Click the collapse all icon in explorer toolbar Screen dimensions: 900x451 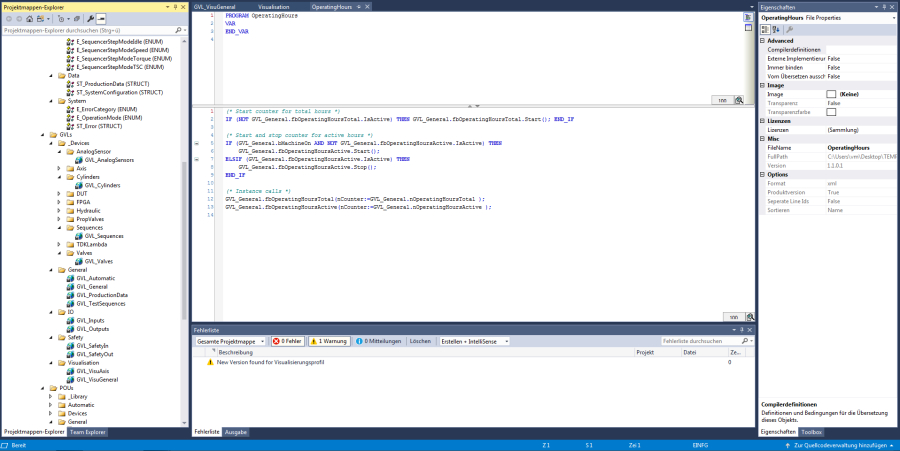click(75, 18)
